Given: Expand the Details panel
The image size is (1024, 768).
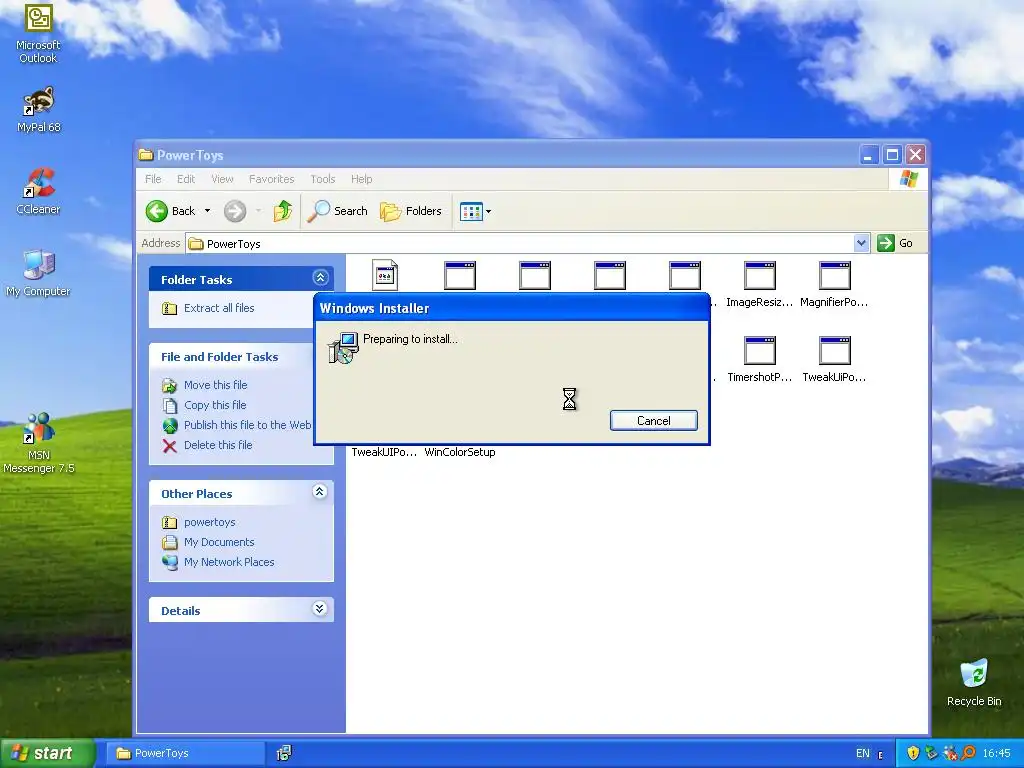Looking at the screenshot, I should click(320, 609).
